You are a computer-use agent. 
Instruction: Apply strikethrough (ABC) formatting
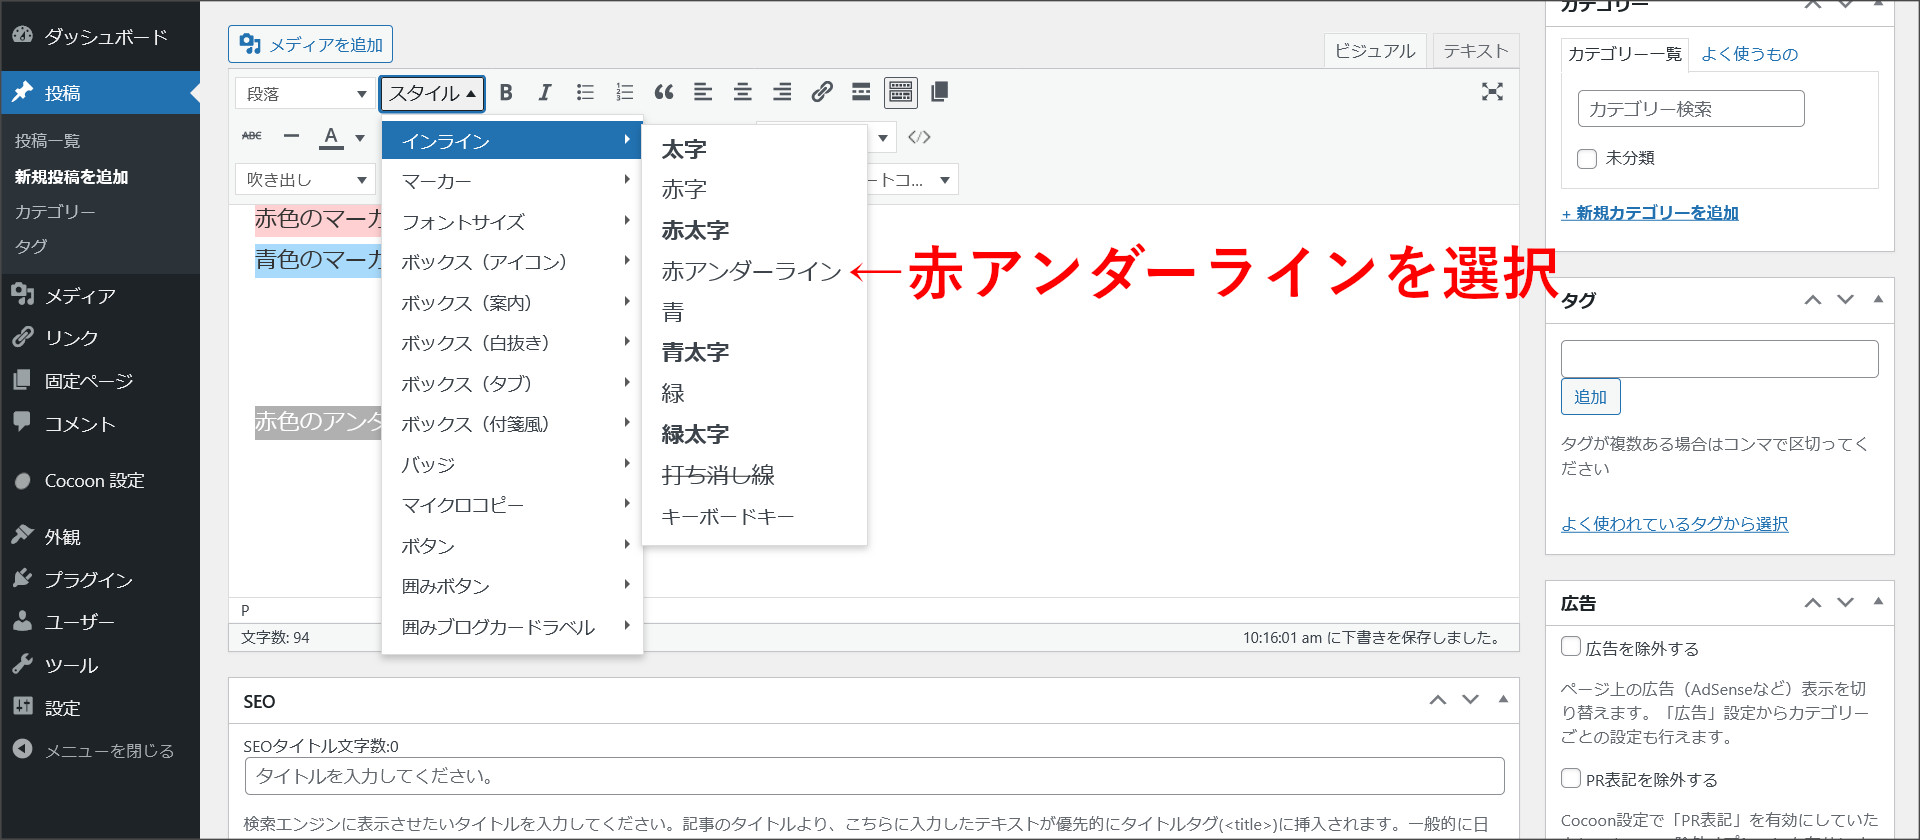pos(252,136)
